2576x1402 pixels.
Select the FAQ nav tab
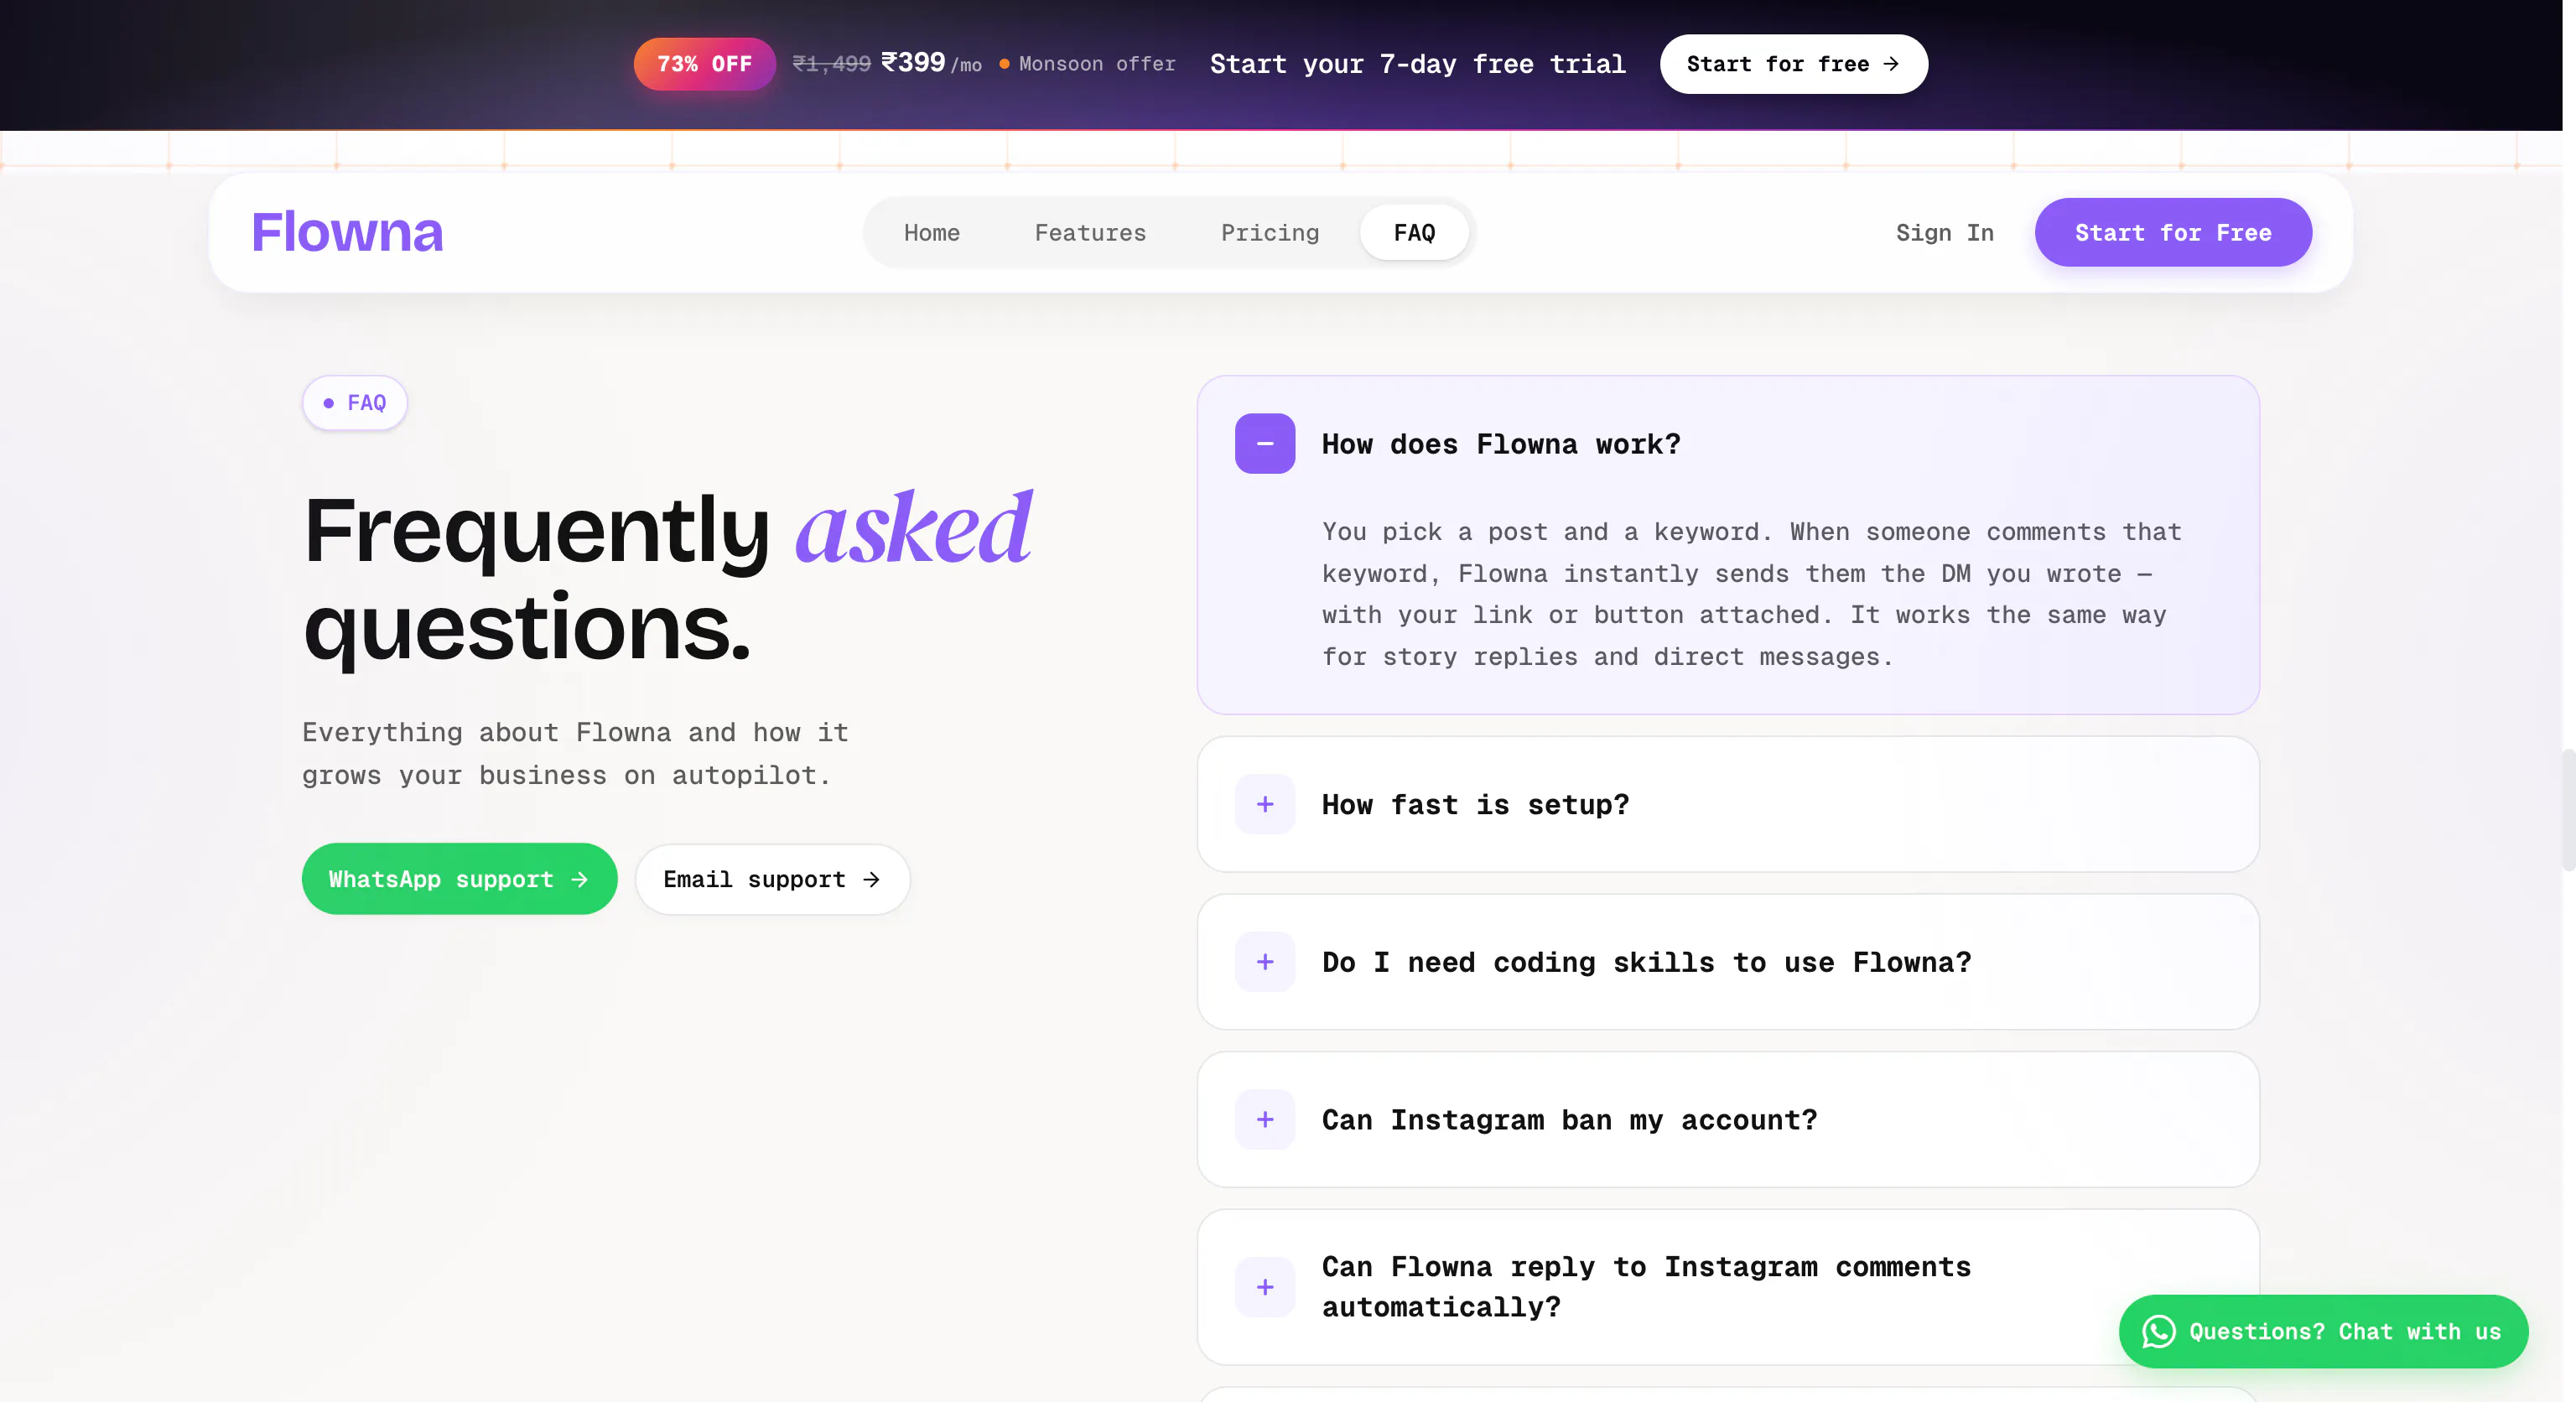click(x=1414, y=233)
